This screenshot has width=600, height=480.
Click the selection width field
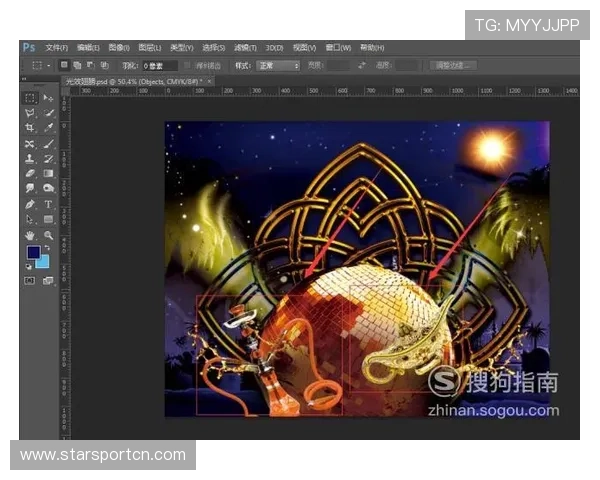pyautogui.click(x=338, y=65)
